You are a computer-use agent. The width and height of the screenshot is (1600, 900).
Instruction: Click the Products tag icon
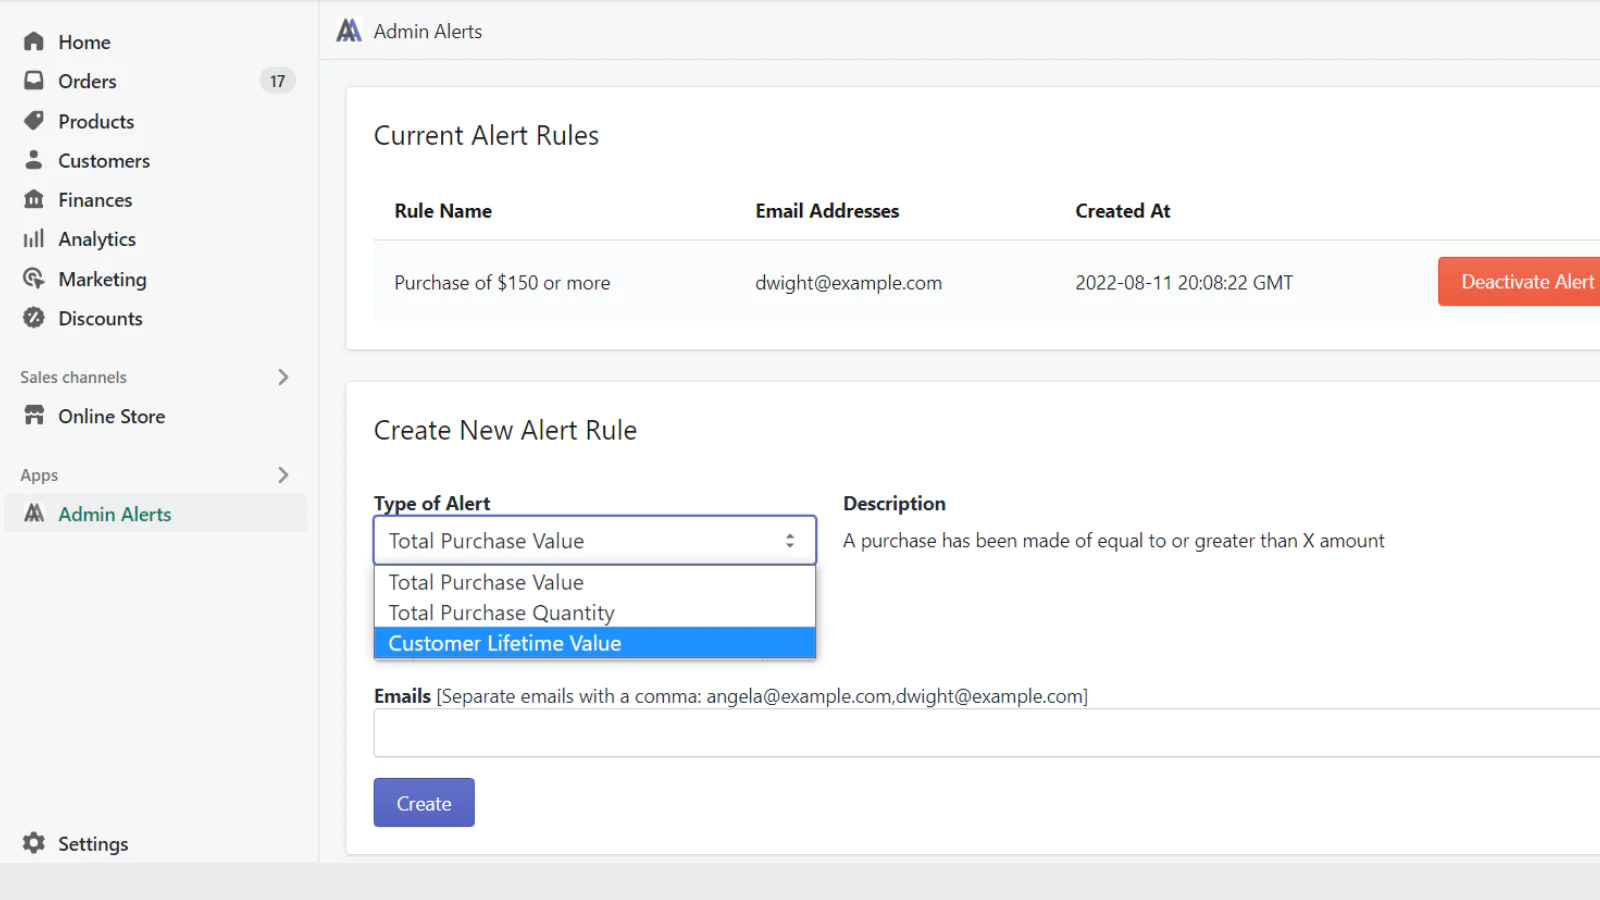tap(34, 121)
